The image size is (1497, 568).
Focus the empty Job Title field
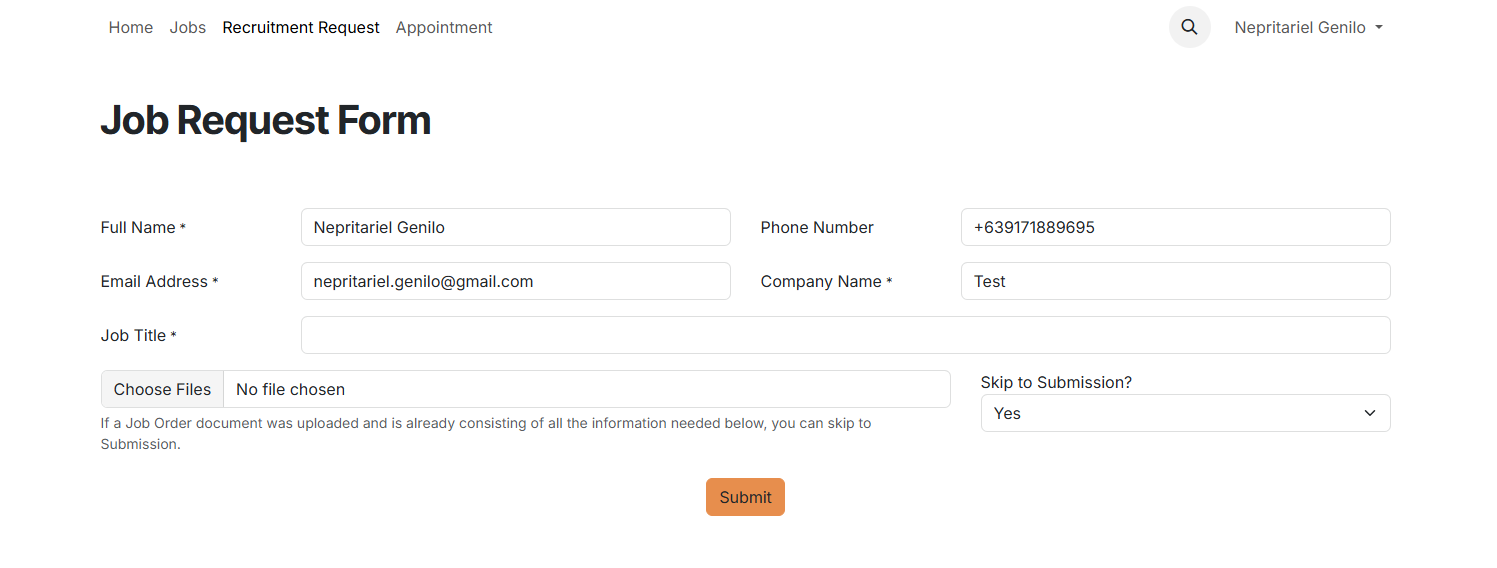[845, 335]
